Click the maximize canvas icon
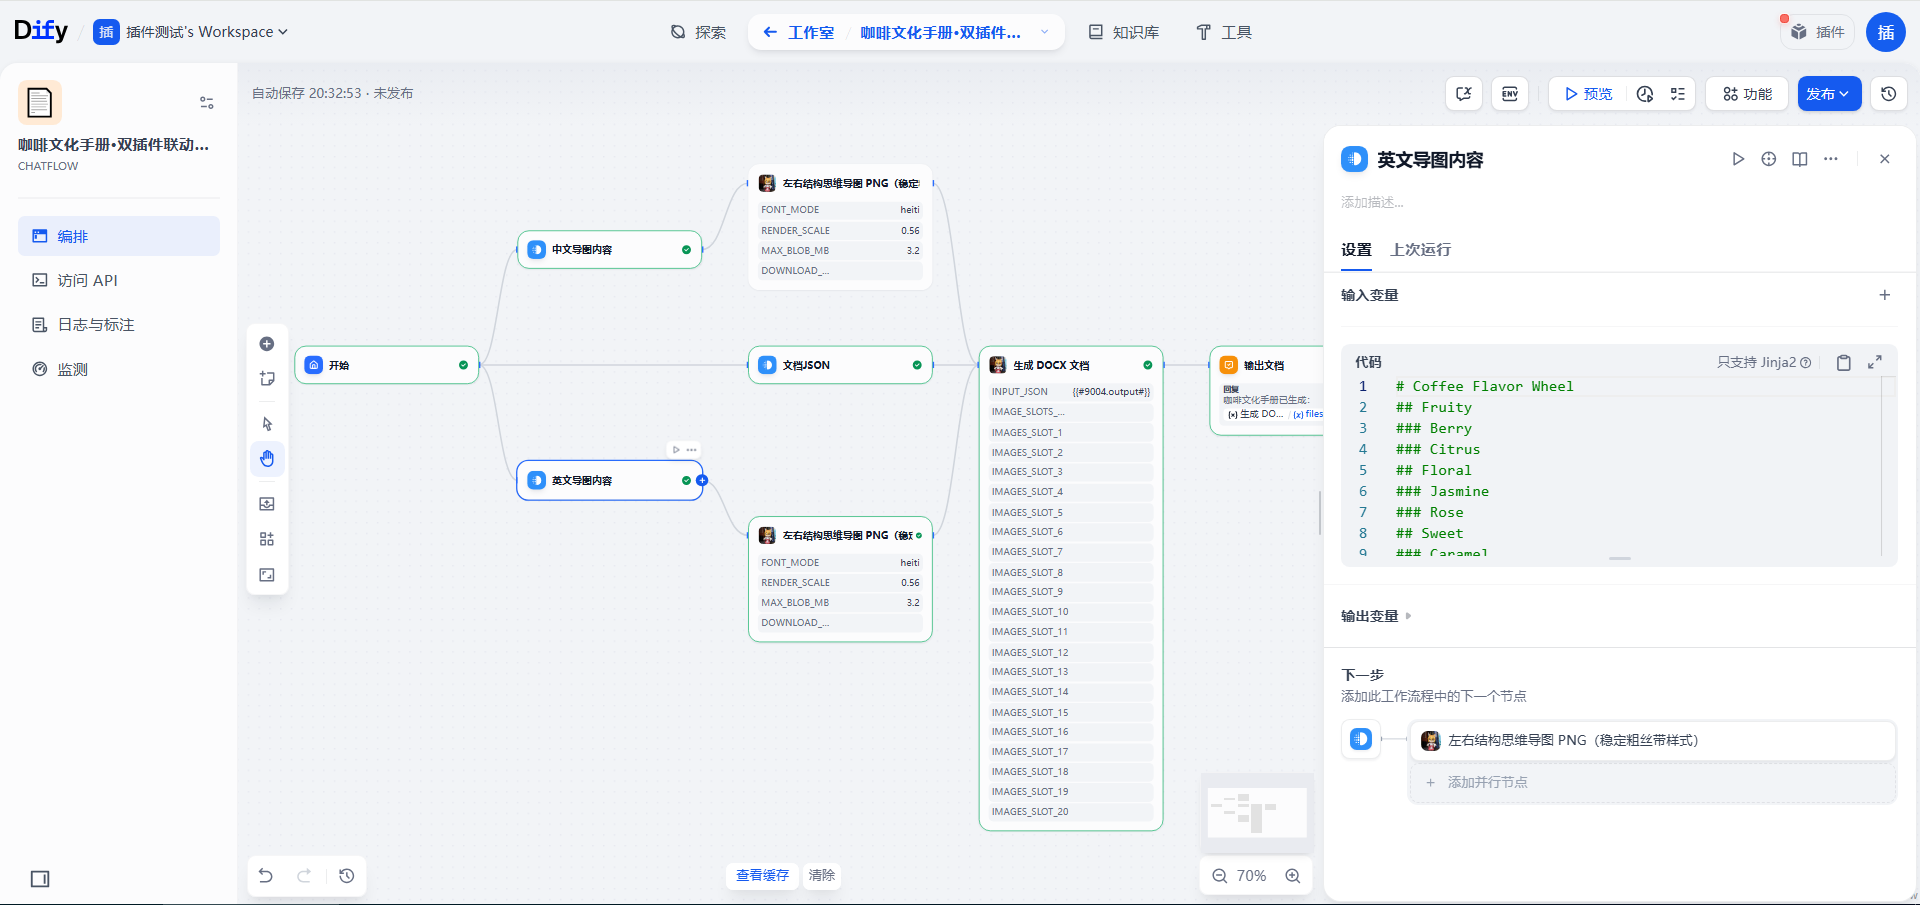Viewport: 1920px width, 905px height. 267,575
